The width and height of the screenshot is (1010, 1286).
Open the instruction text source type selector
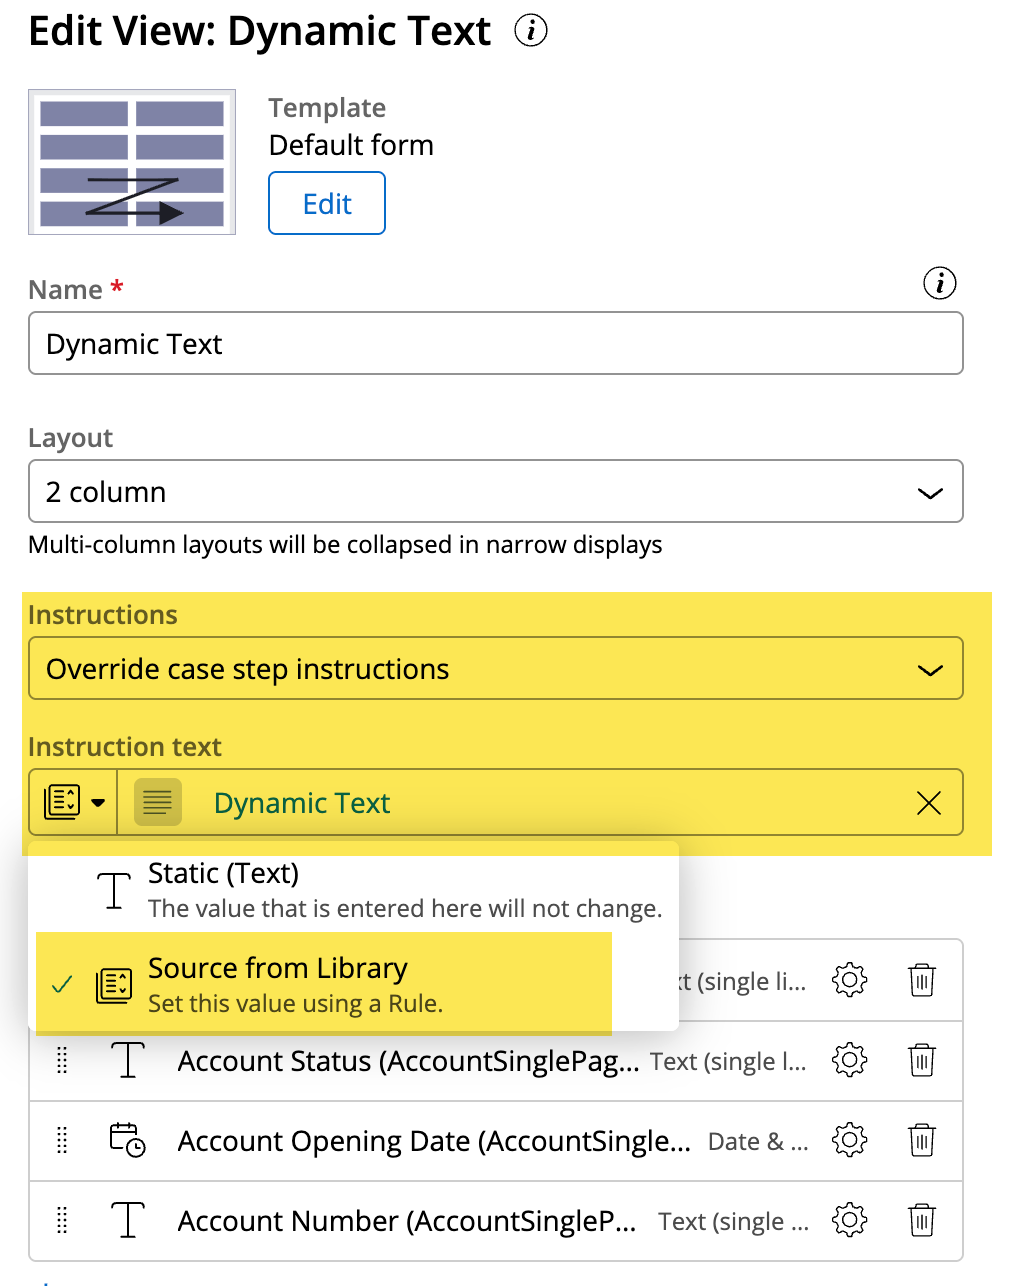[74, 802]
